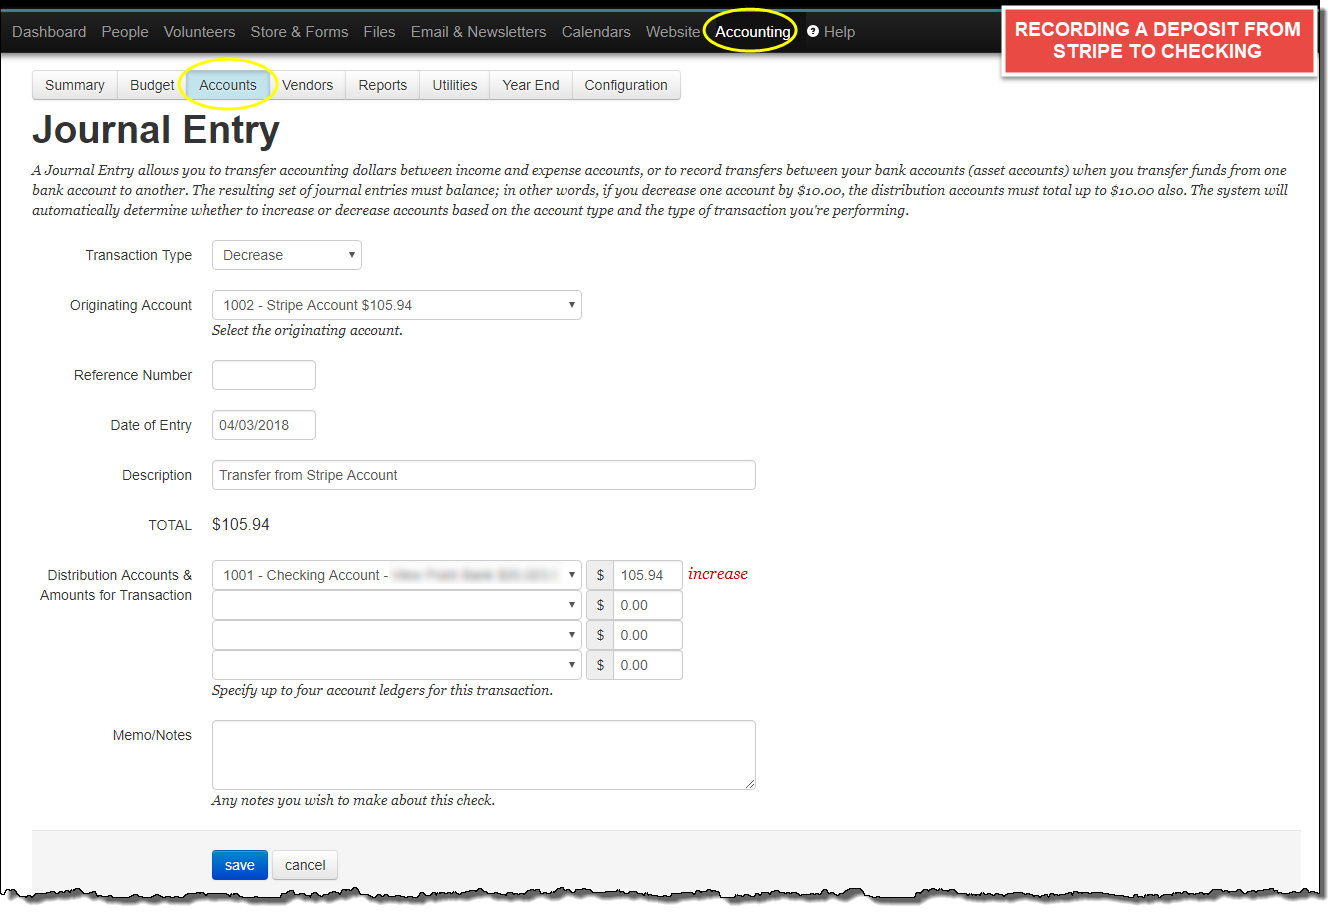
Task: Open the Dashboard menu
Action: click(x=49, y=32)
